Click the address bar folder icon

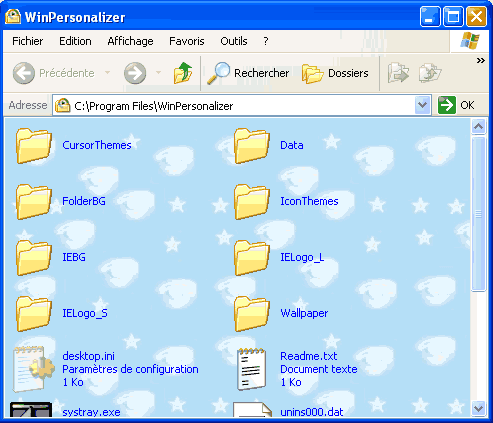[x=62, y=105]
